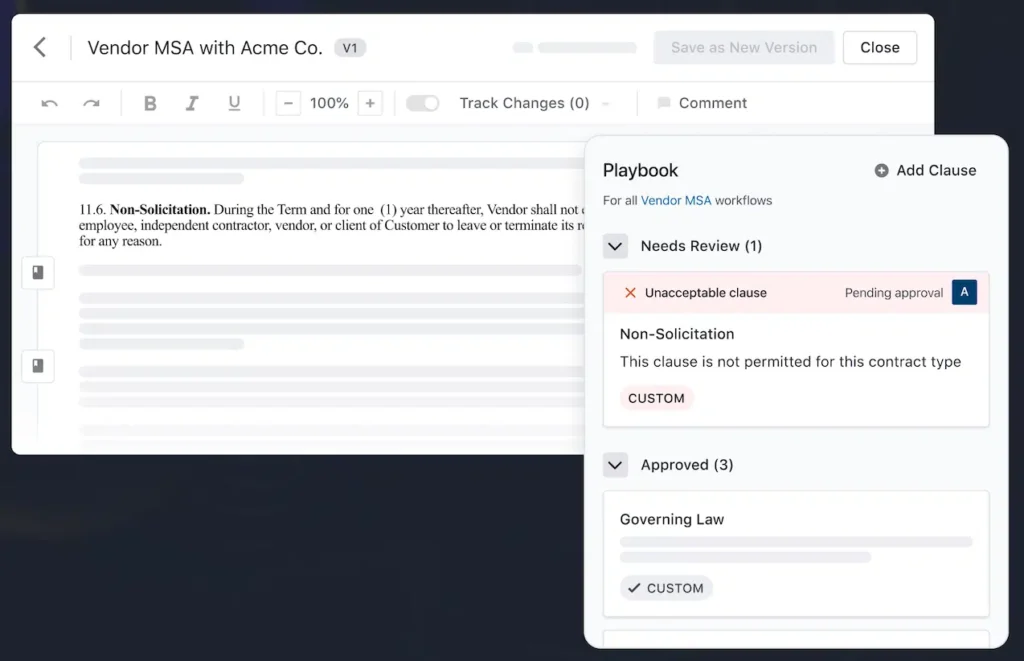Collapse the Needs Review section
1024x661 pixels.
tap(615, 245)
